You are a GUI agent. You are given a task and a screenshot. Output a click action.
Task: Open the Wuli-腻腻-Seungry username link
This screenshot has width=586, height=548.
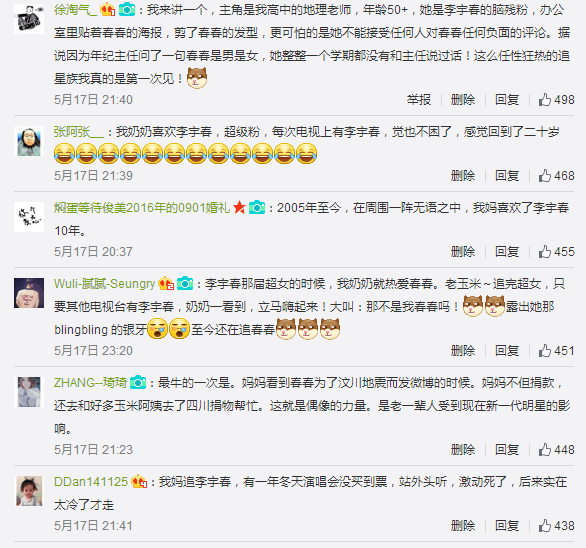coord(104,284)
